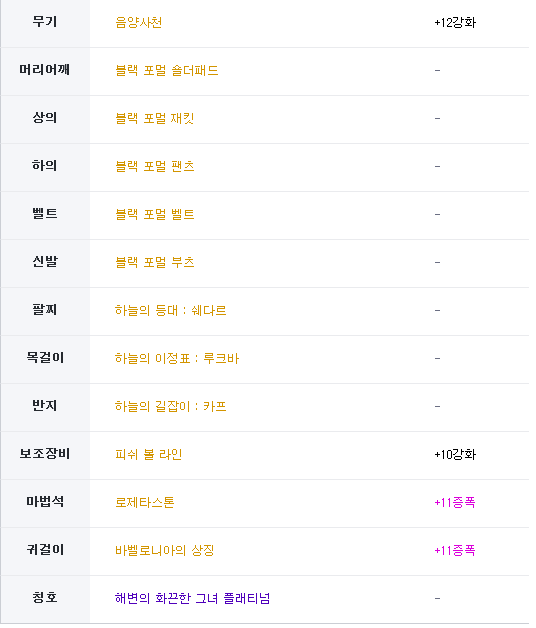
Task: Open the 바벨로니아의 상징 earring link
Action: coord(165,551)
